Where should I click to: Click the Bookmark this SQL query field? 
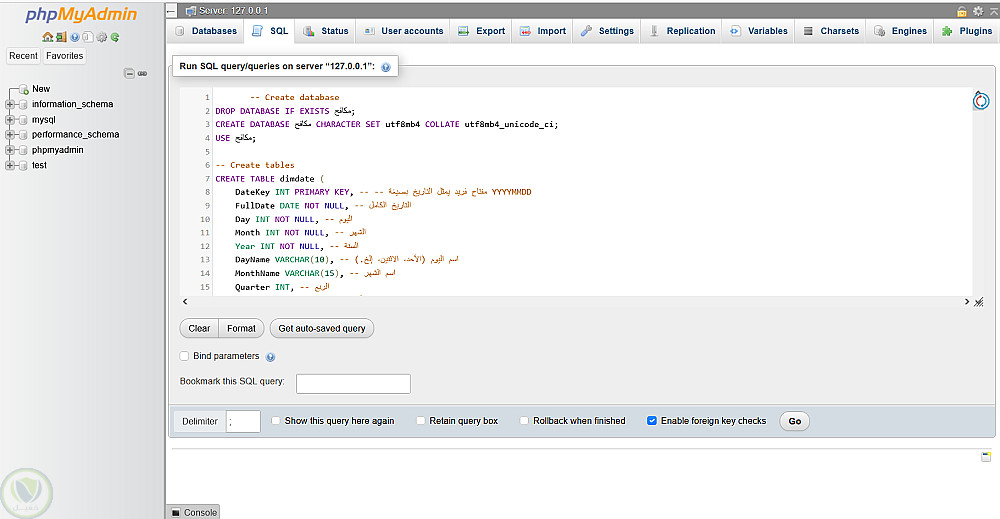(x=353, y=384)
